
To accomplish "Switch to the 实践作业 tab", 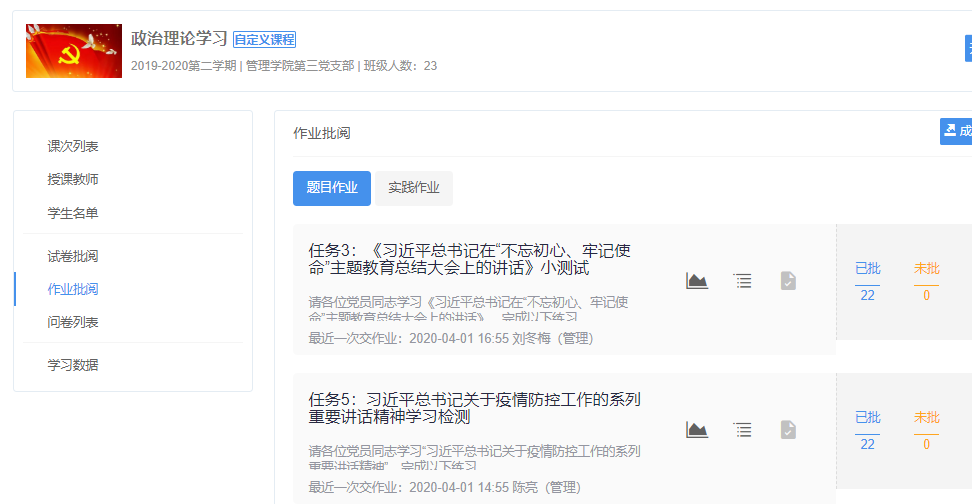I will (414, 188).
